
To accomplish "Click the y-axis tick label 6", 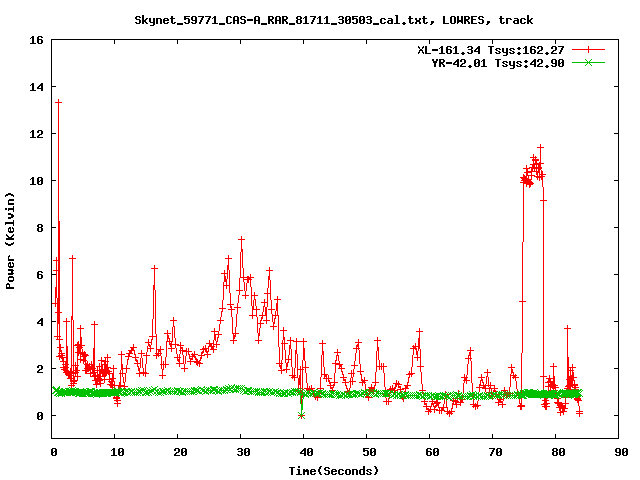I will tap(40, 275).
